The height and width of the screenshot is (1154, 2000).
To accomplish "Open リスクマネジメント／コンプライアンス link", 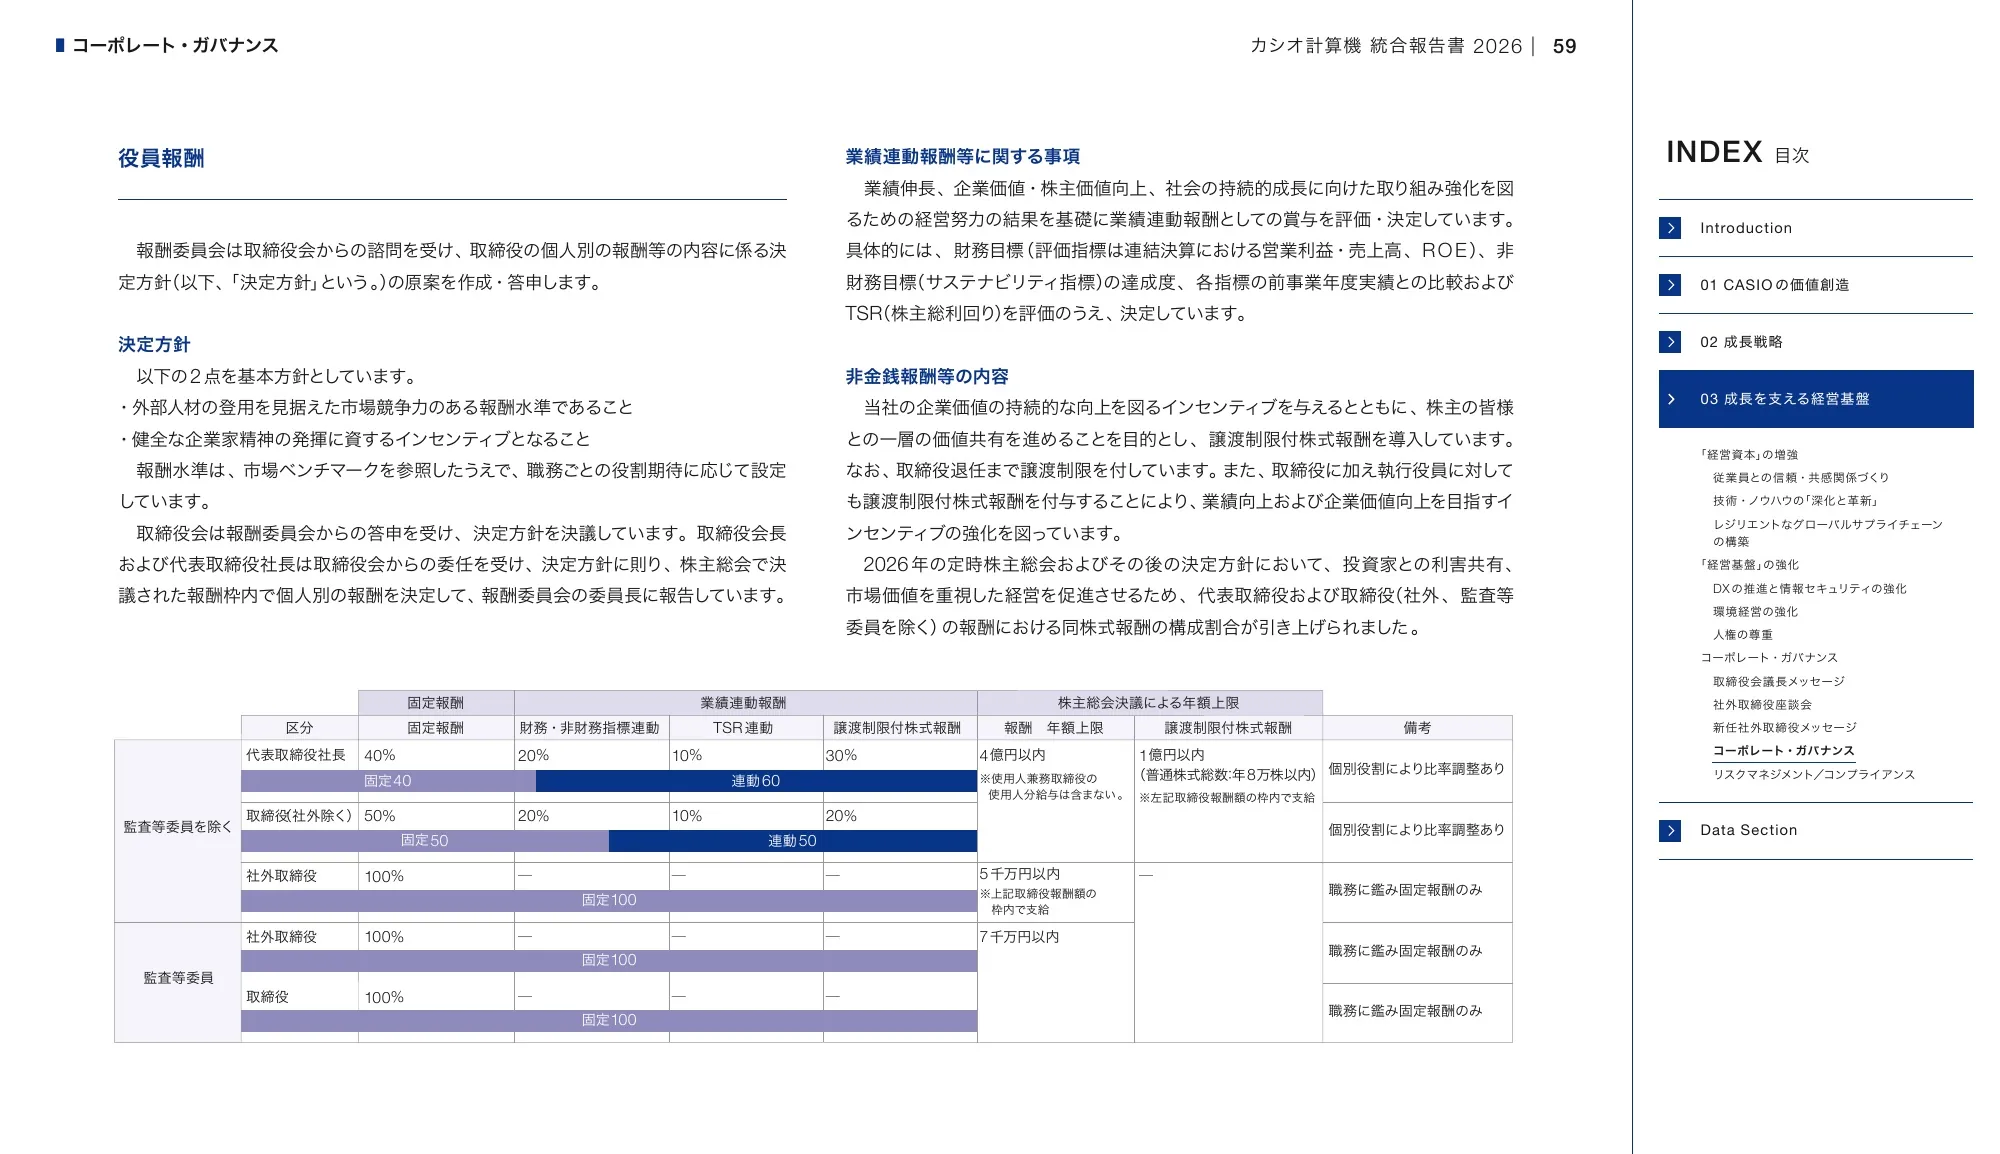I will tap(1814, 775).
